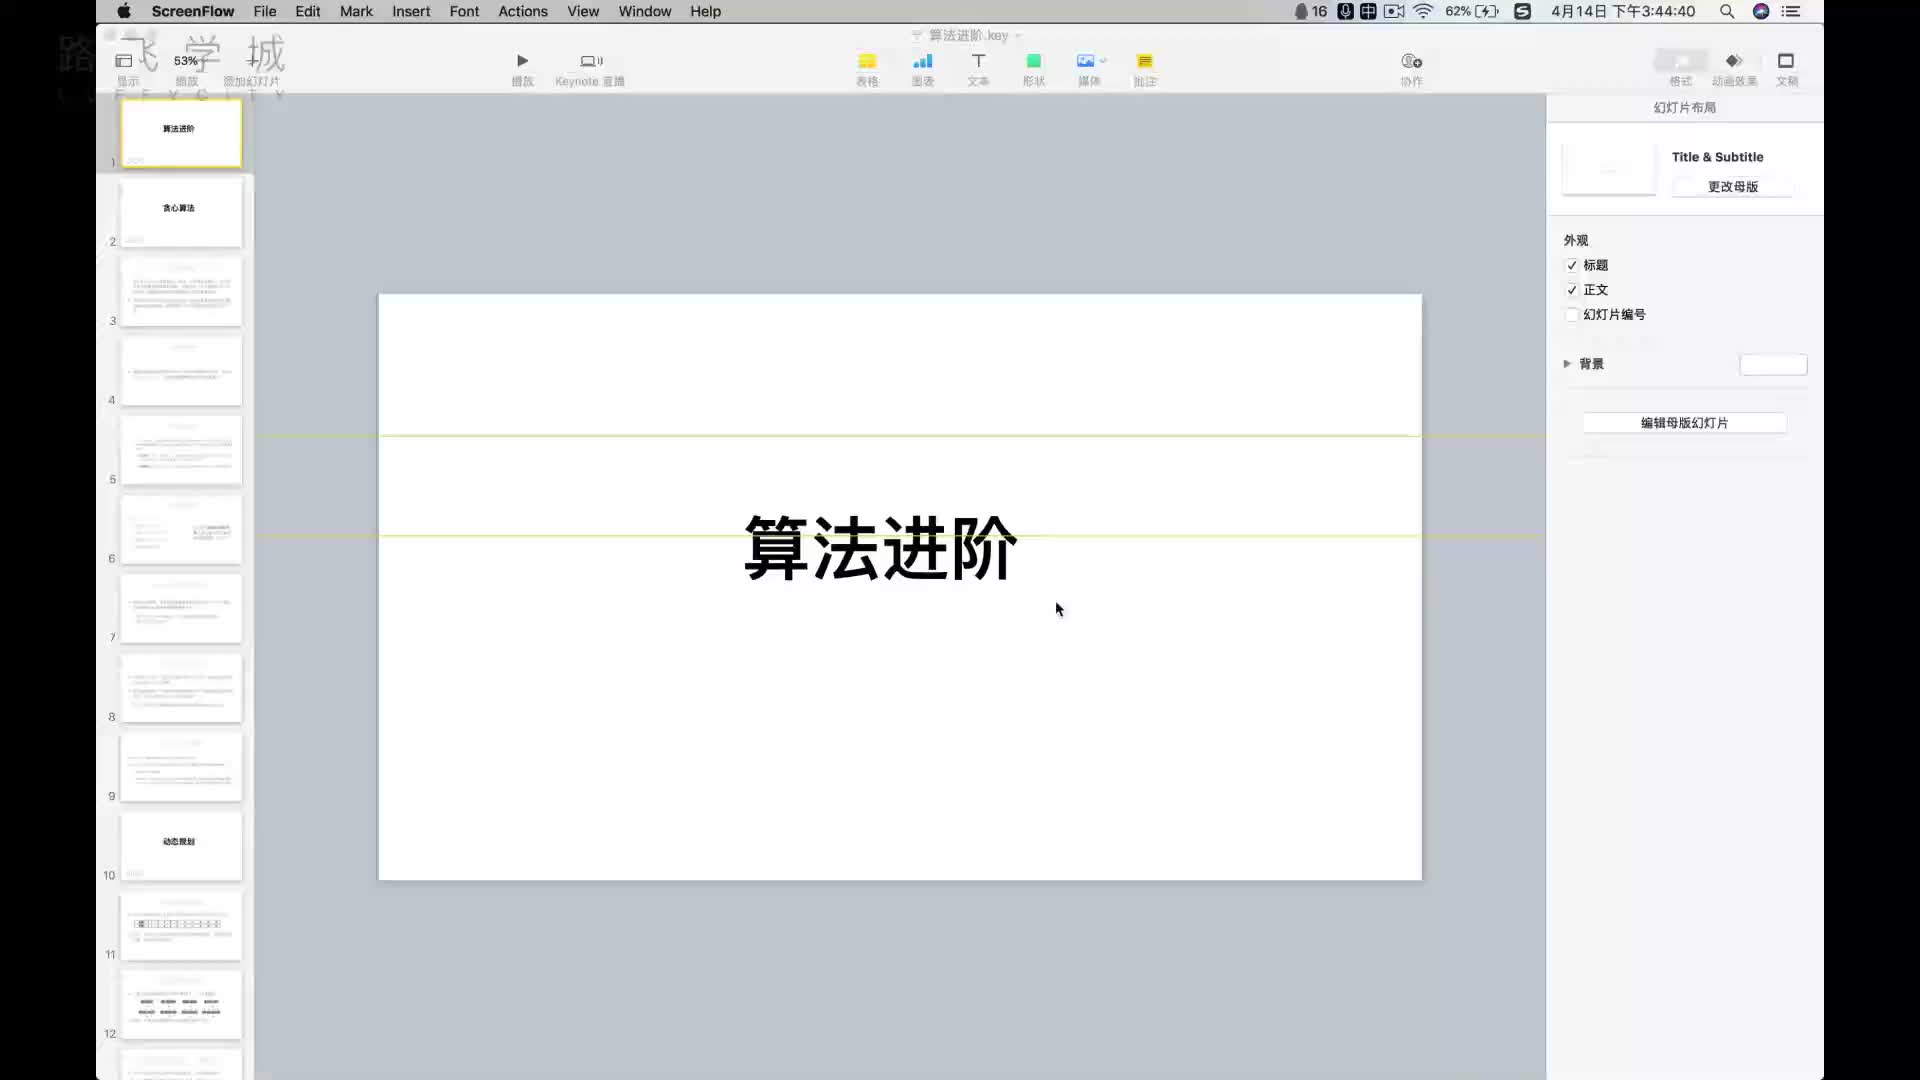Open the Mark menu
1920x1080 pixels.
(x=356, y=11)
